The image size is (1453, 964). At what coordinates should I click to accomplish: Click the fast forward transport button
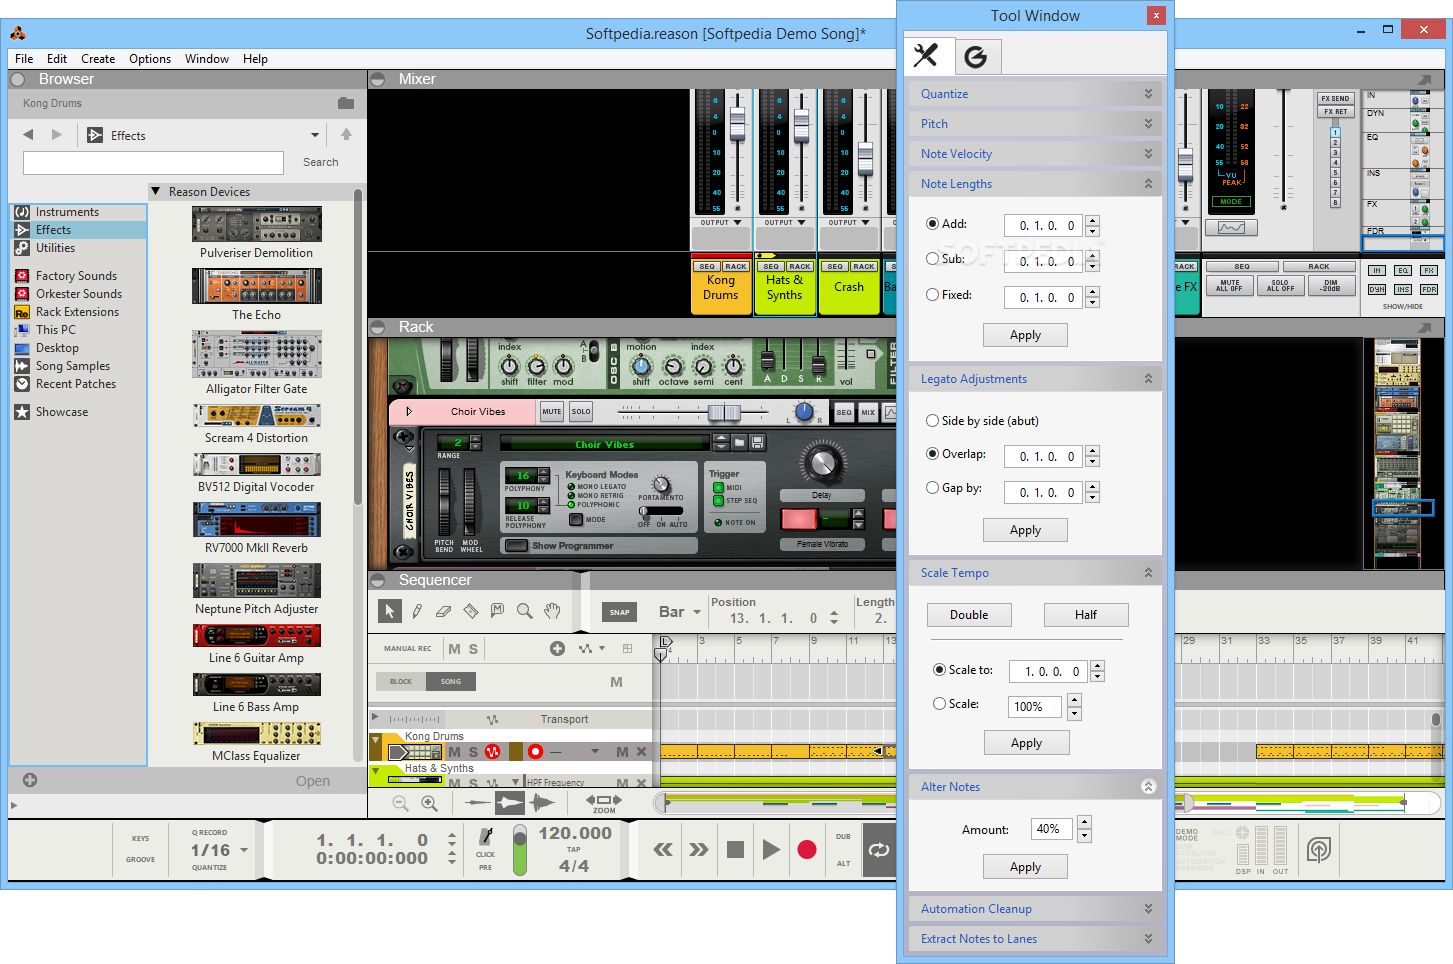click(x=699, y=850)
